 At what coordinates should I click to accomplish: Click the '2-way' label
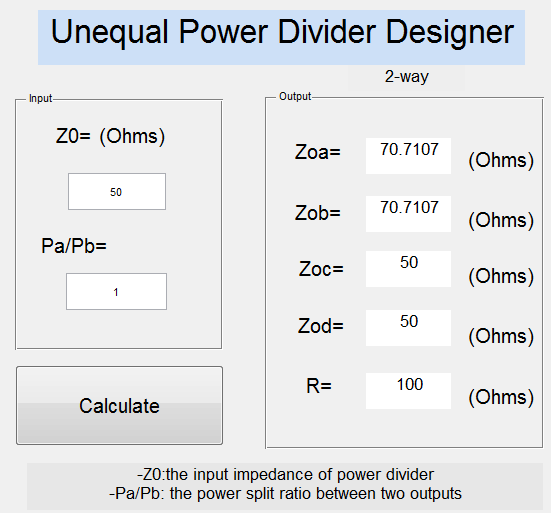click(x=407, y=77)
